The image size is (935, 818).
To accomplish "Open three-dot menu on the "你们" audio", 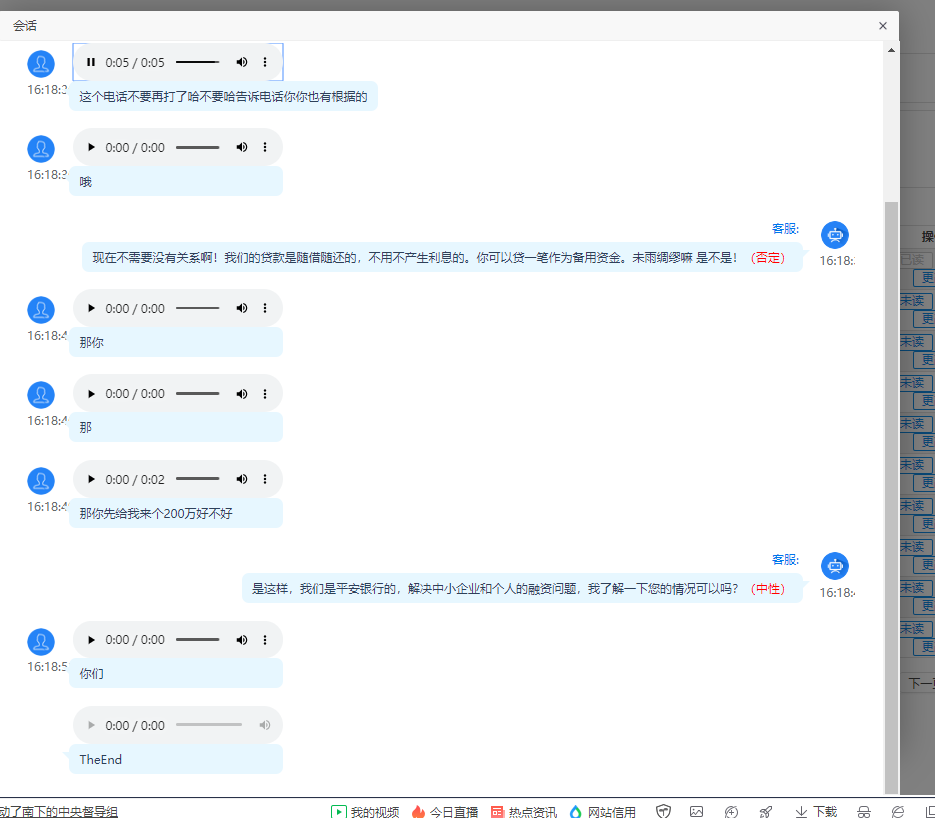I will [265, 639].
